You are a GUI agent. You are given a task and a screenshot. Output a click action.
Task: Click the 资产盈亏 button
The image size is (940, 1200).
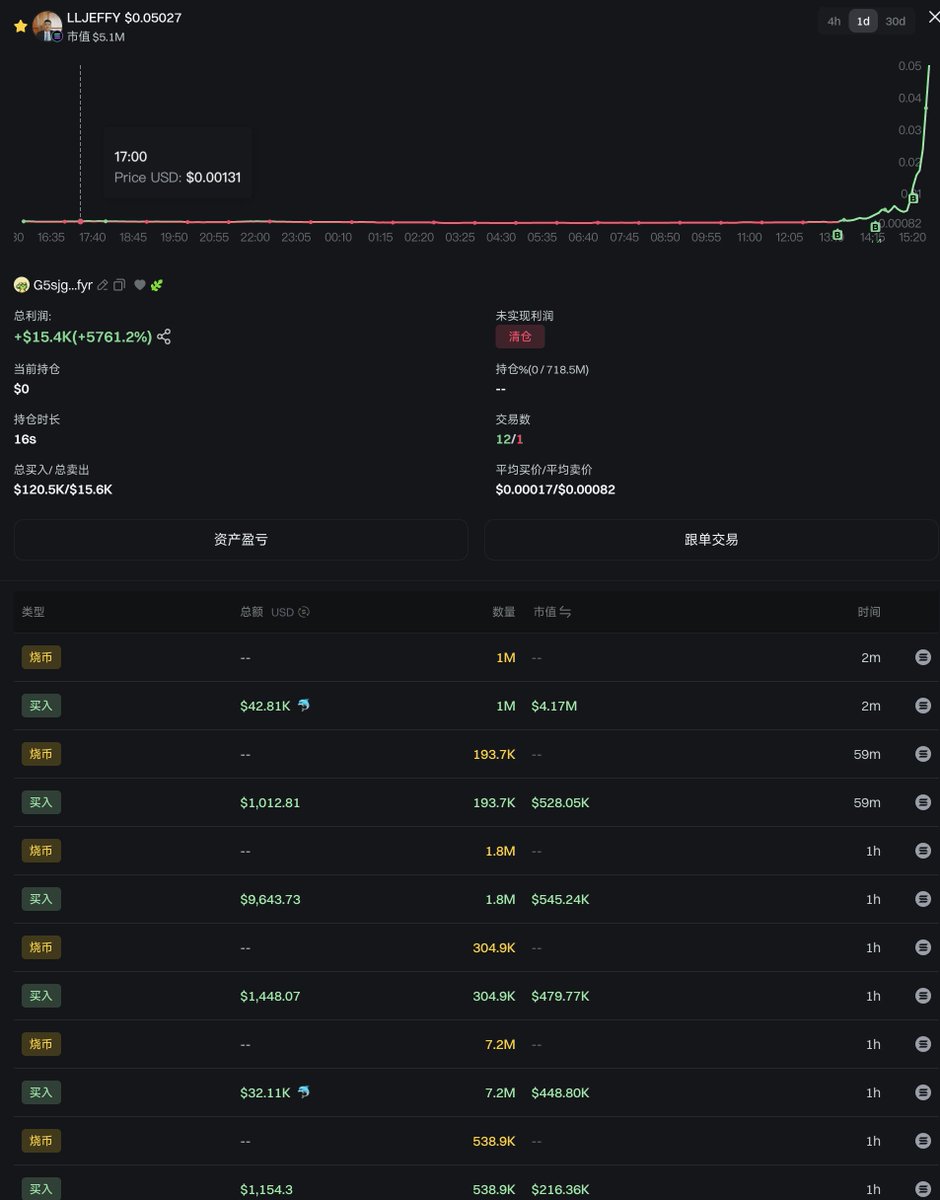click(240, 539)
